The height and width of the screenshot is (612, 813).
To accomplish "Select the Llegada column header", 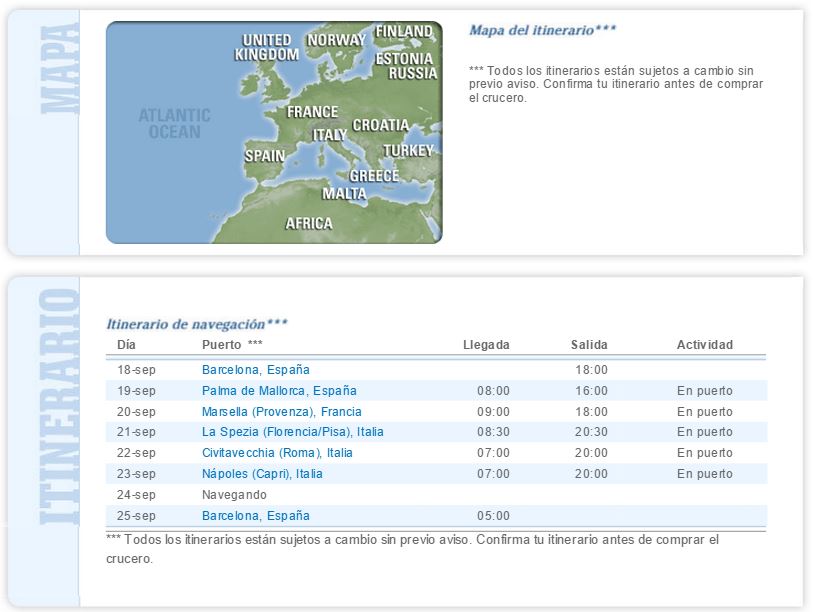I will click(x=486, y=345).
